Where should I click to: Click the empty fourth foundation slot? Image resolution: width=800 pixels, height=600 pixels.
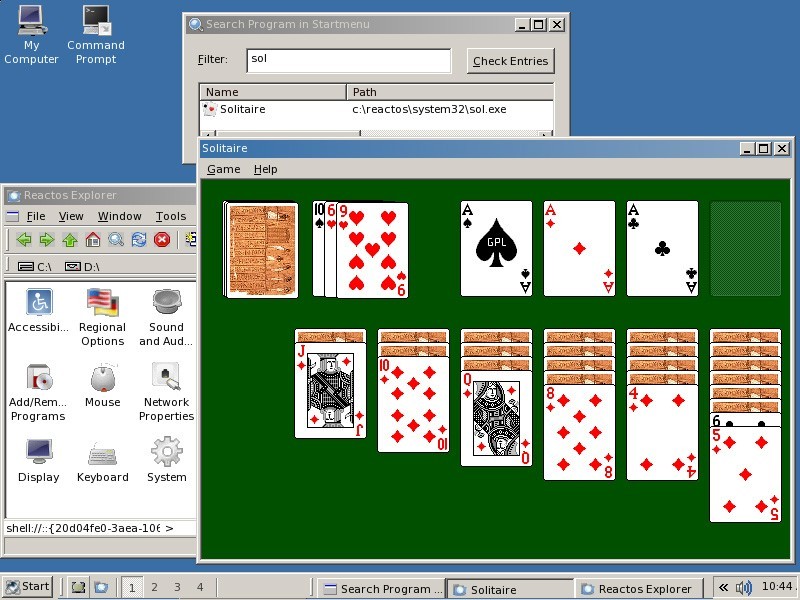coord(745,248)
